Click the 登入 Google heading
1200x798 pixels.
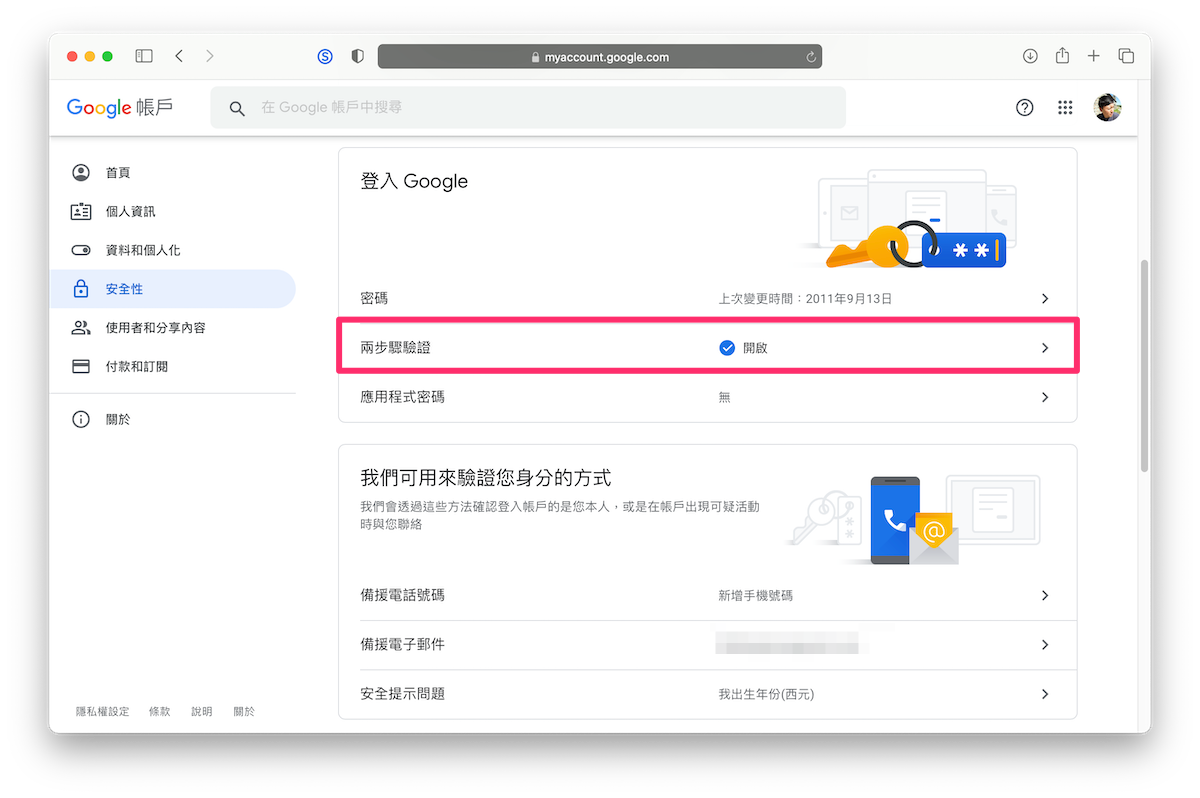coord(414,181)
